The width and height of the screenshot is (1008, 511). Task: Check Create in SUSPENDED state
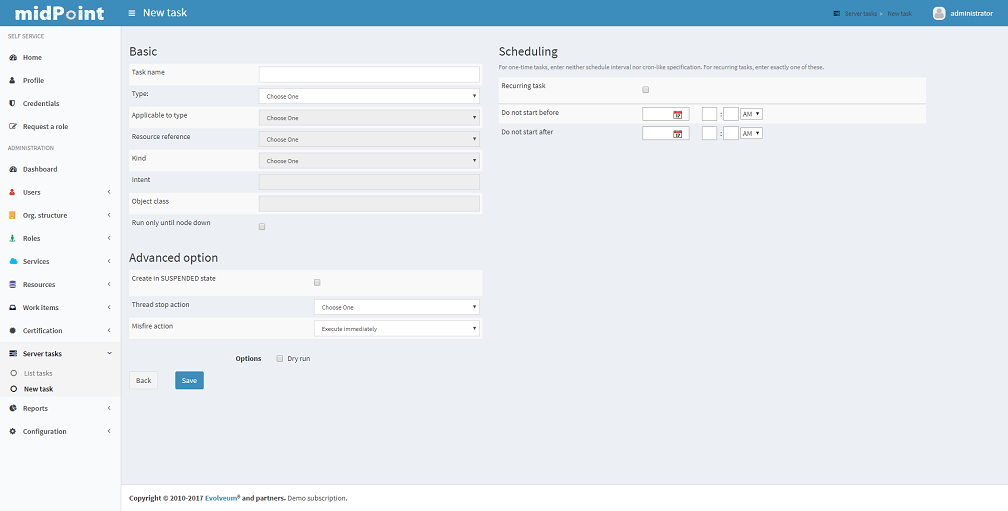(x=318, y=283)
